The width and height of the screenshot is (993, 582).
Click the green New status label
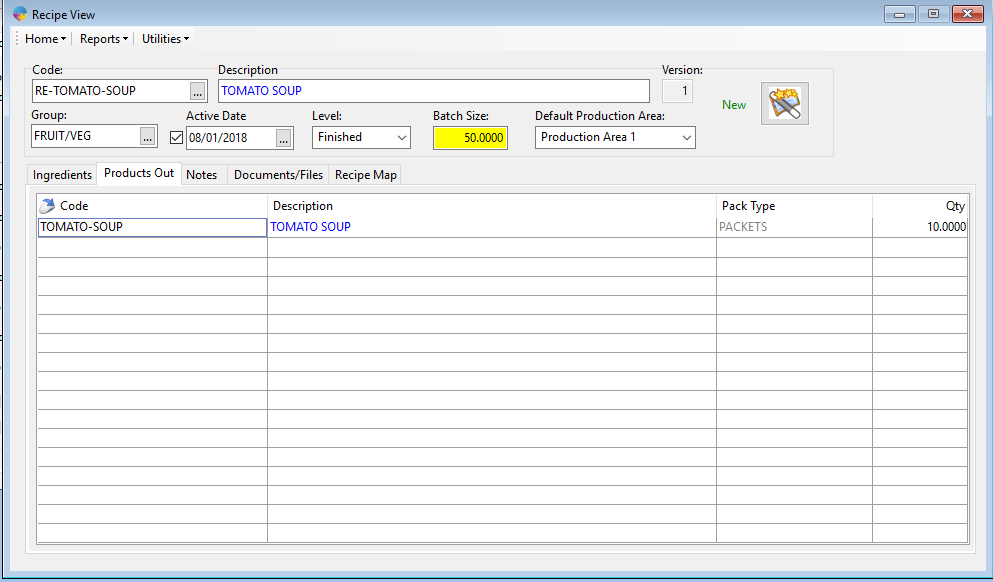tap(734, 105)
